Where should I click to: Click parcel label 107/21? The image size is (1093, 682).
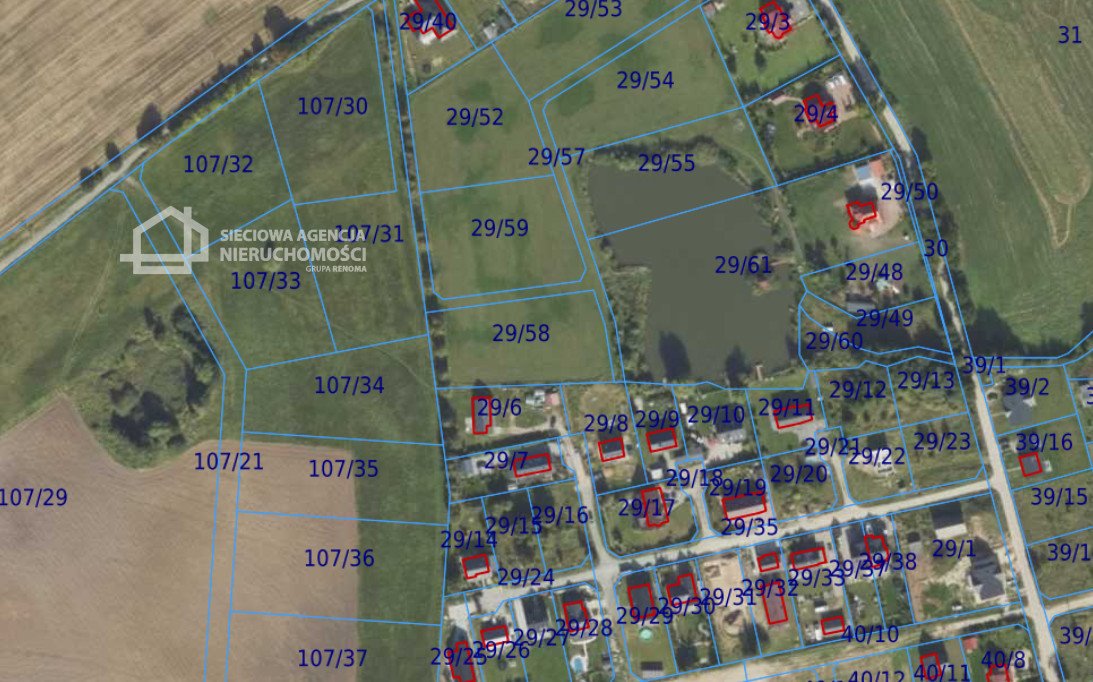[x=229, y=462]
